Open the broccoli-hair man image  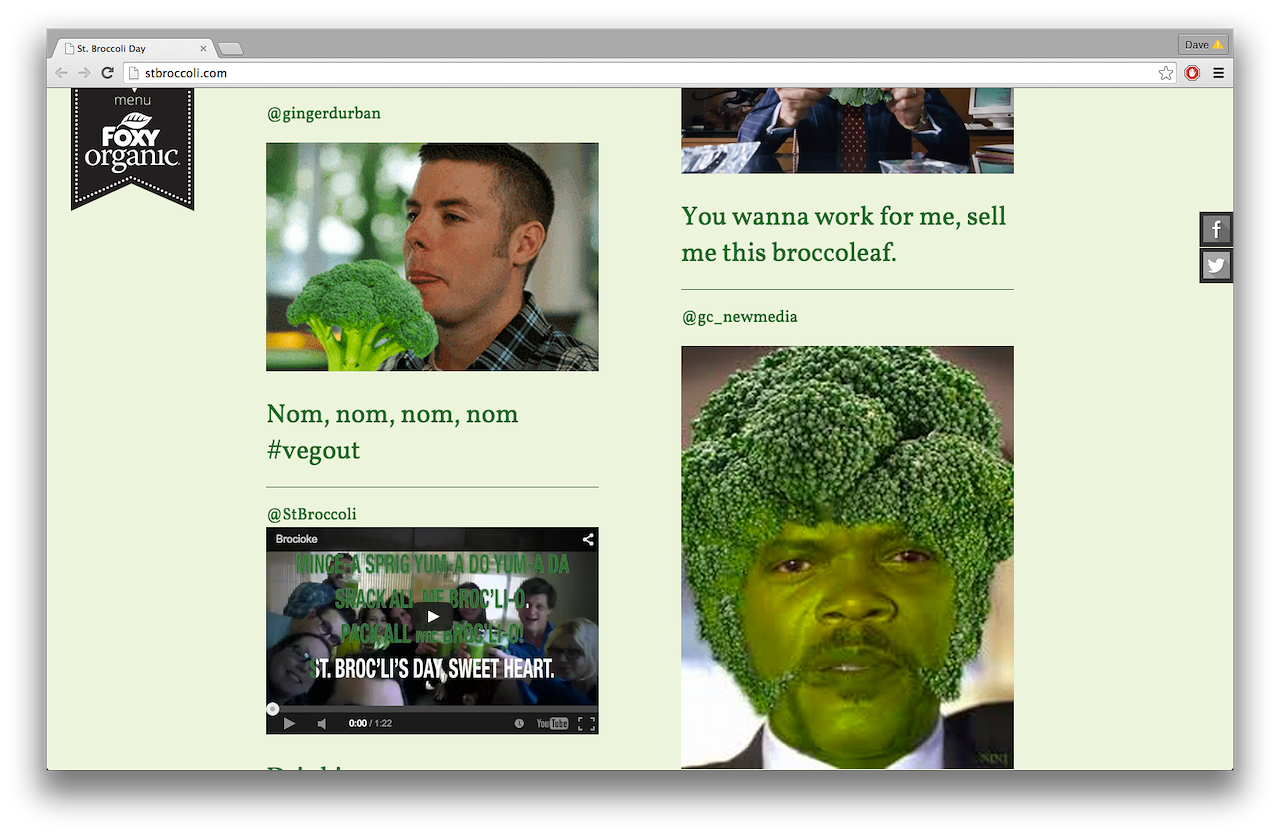tap(847, 557)
